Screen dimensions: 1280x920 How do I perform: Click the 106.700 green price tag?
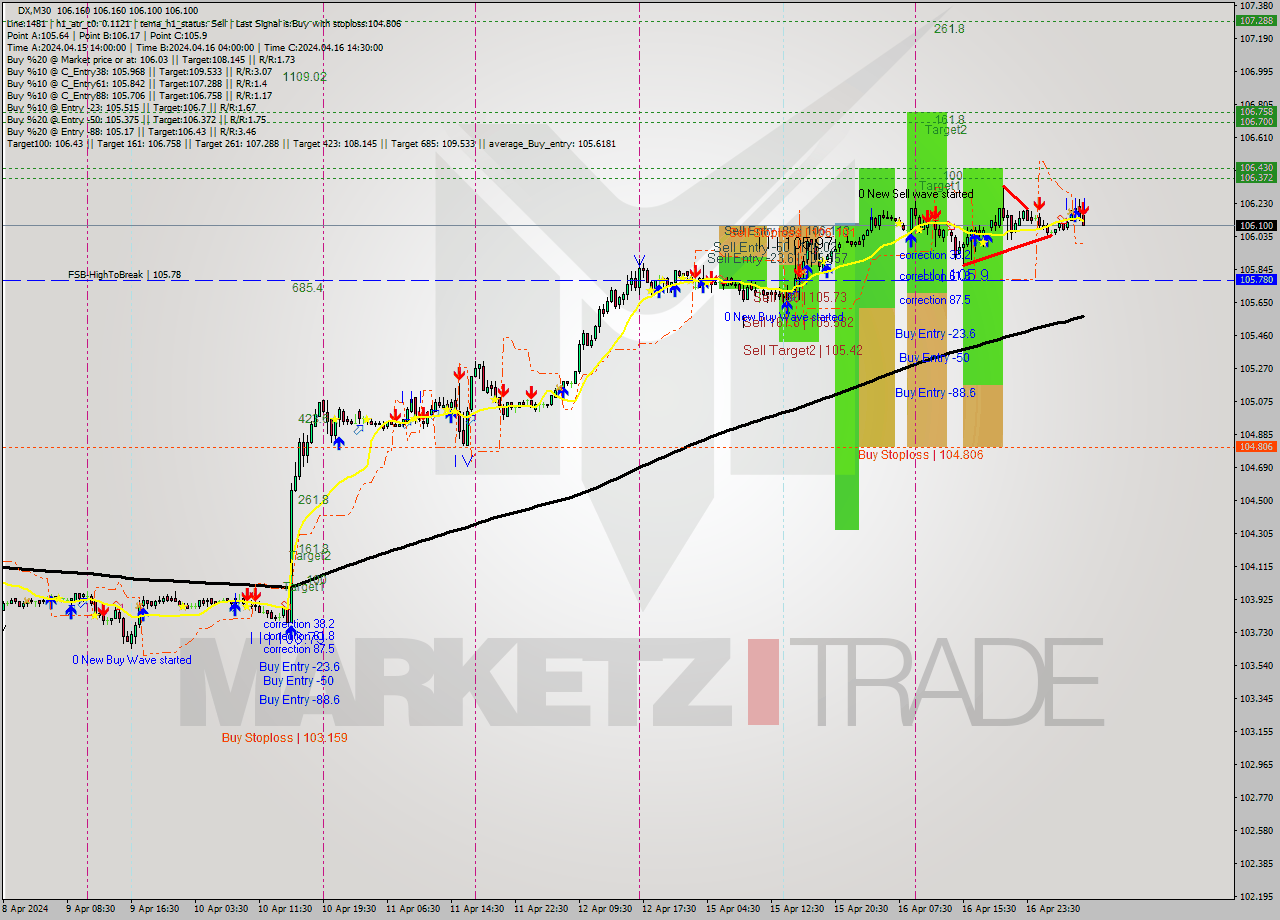1256,121
